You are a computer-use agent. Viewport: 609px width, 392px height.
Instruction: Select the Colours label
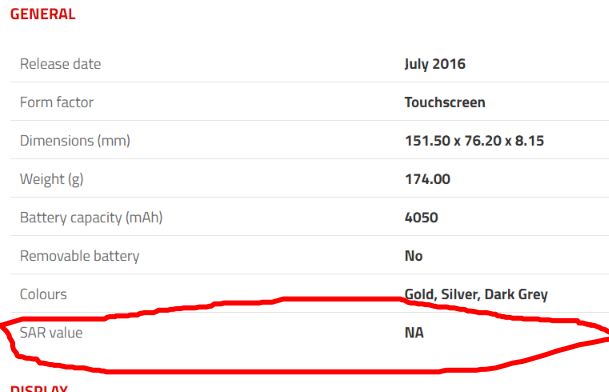[x=44, y=294]
